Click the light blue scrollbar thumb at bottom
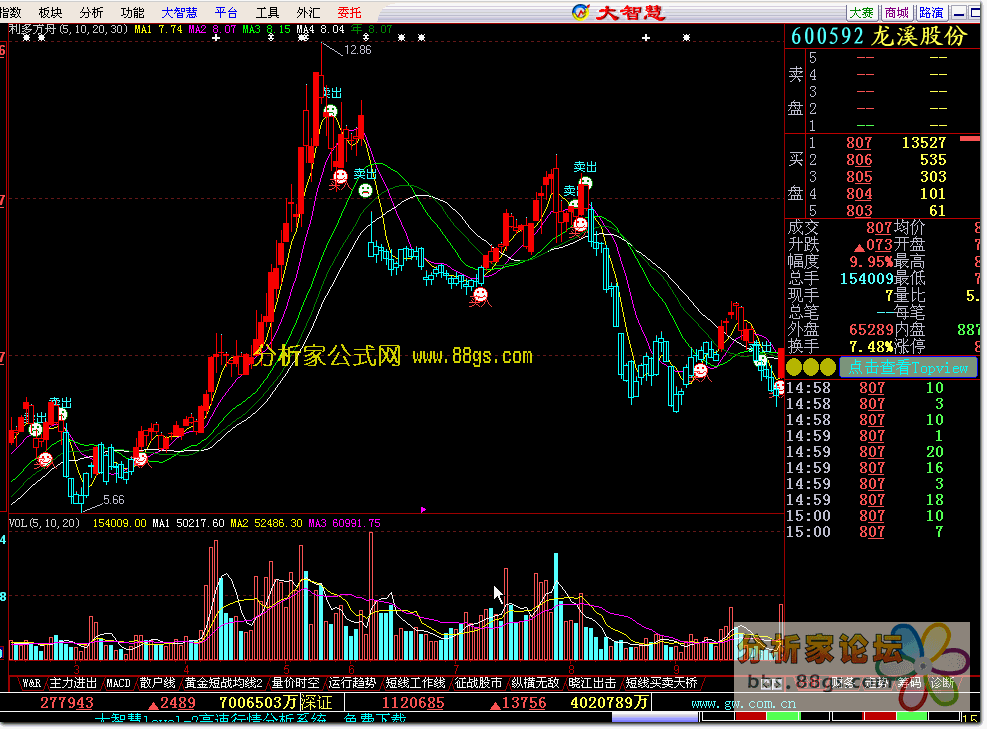987x729 pixels. point(655,717)
